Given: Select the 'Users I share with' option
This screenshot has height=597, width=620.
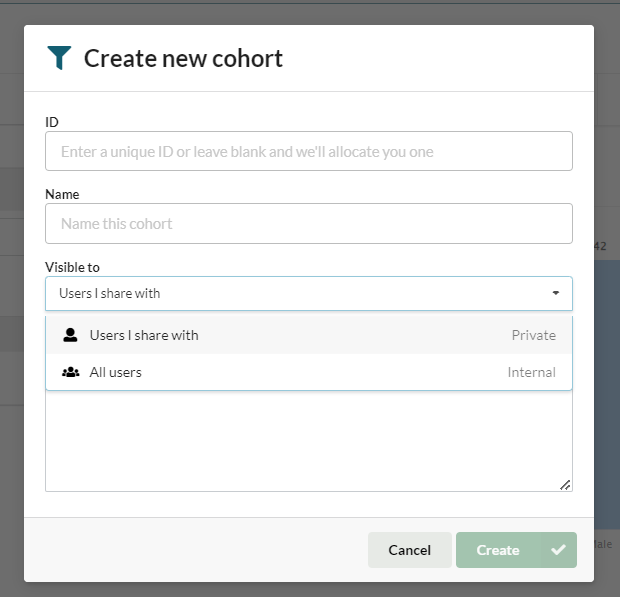Looking at the screenshot, I should click(x=144, y=335).
